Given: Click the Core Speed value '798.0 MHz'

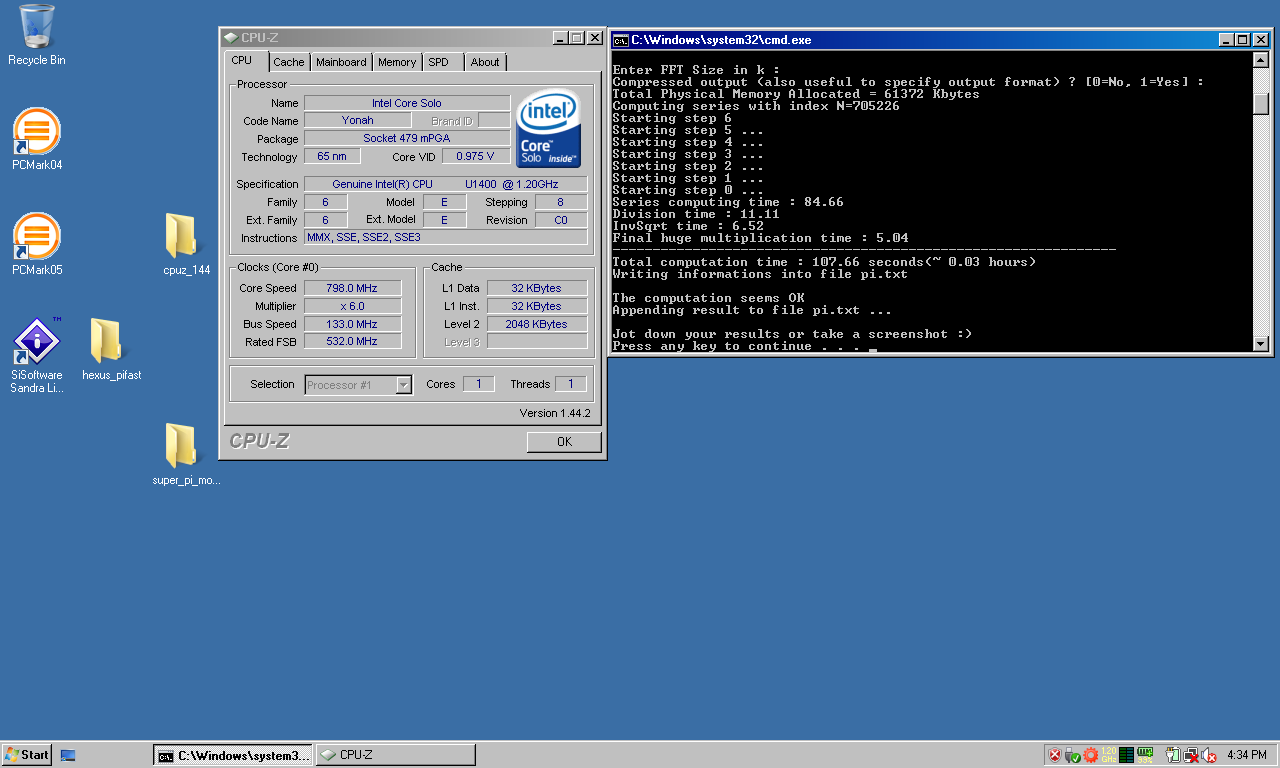Looking at the screenshot, I should click(x=352, y=288).
